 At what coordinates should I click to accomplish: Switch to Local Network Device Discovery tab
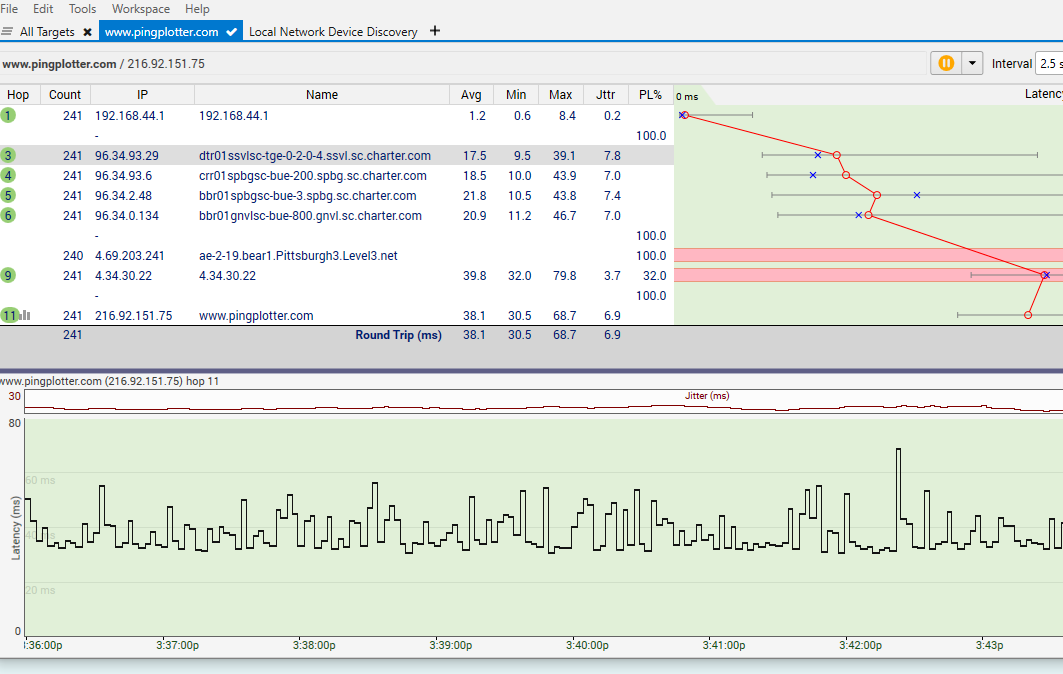point(332,32)
